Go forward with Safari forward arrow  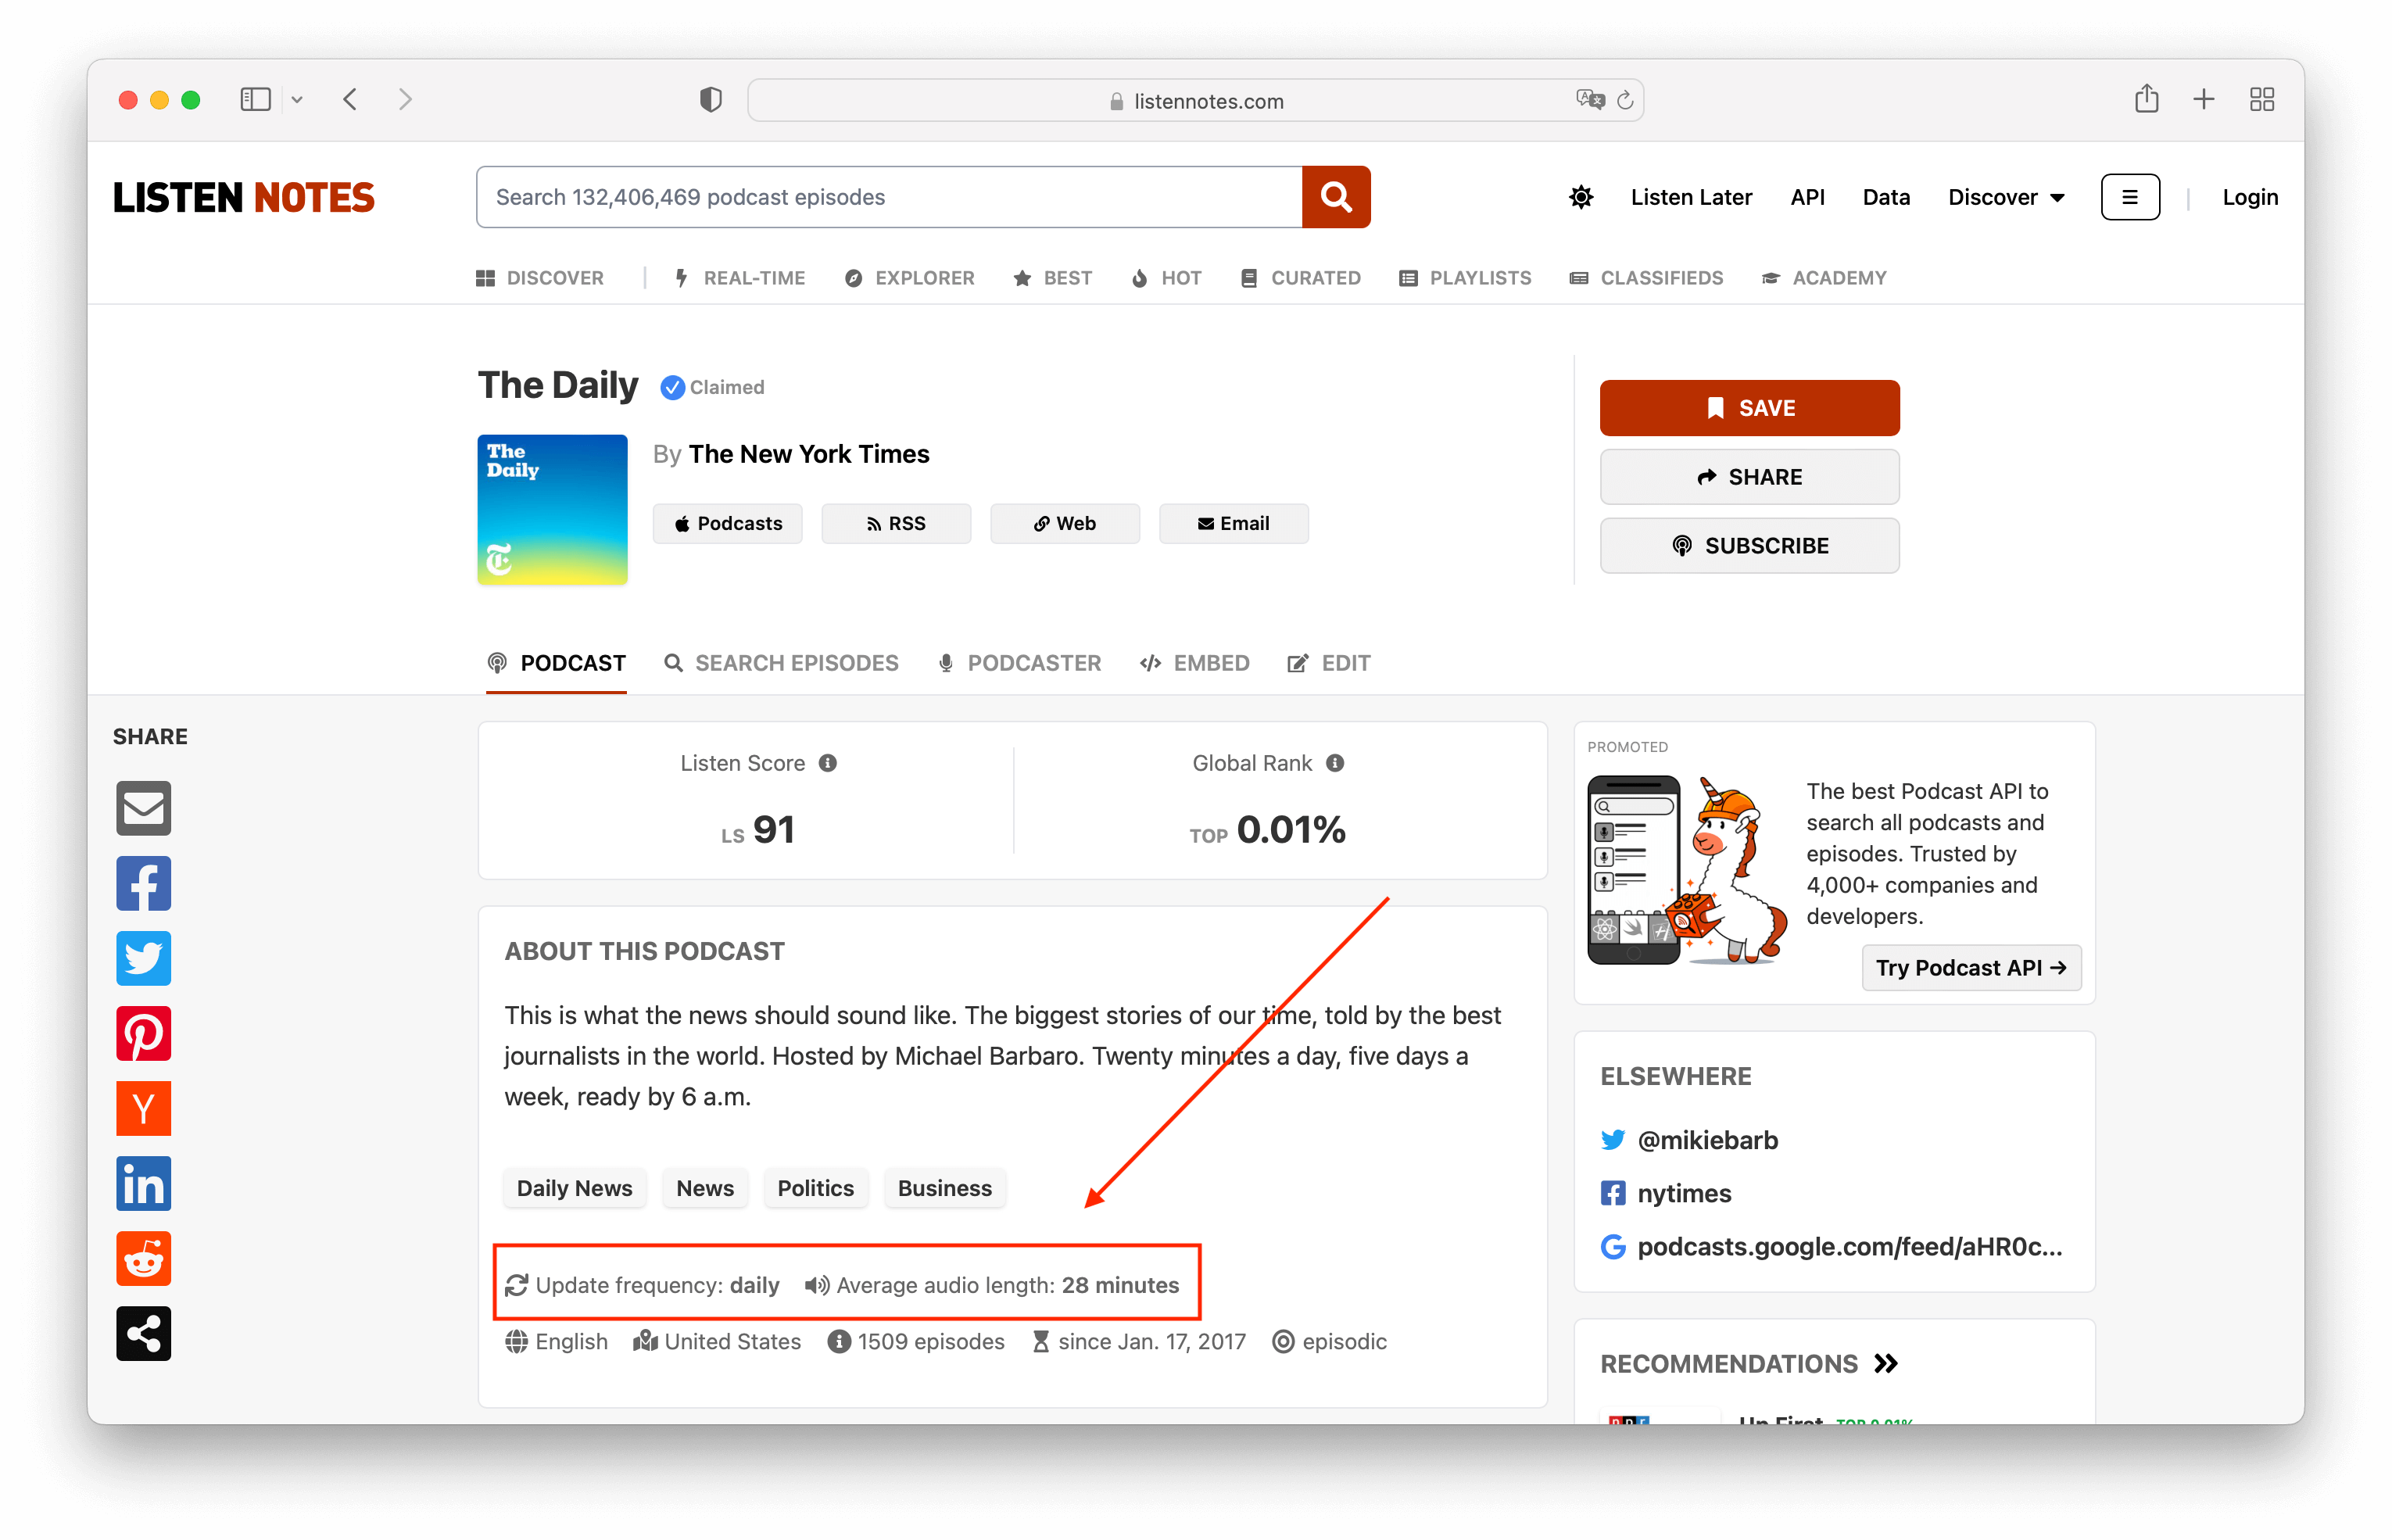[x=405, y=99]
